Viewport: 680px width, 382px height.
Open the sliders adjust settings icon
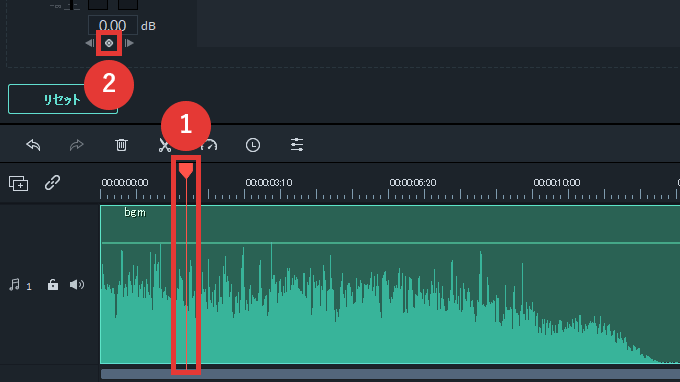point(297,144)
